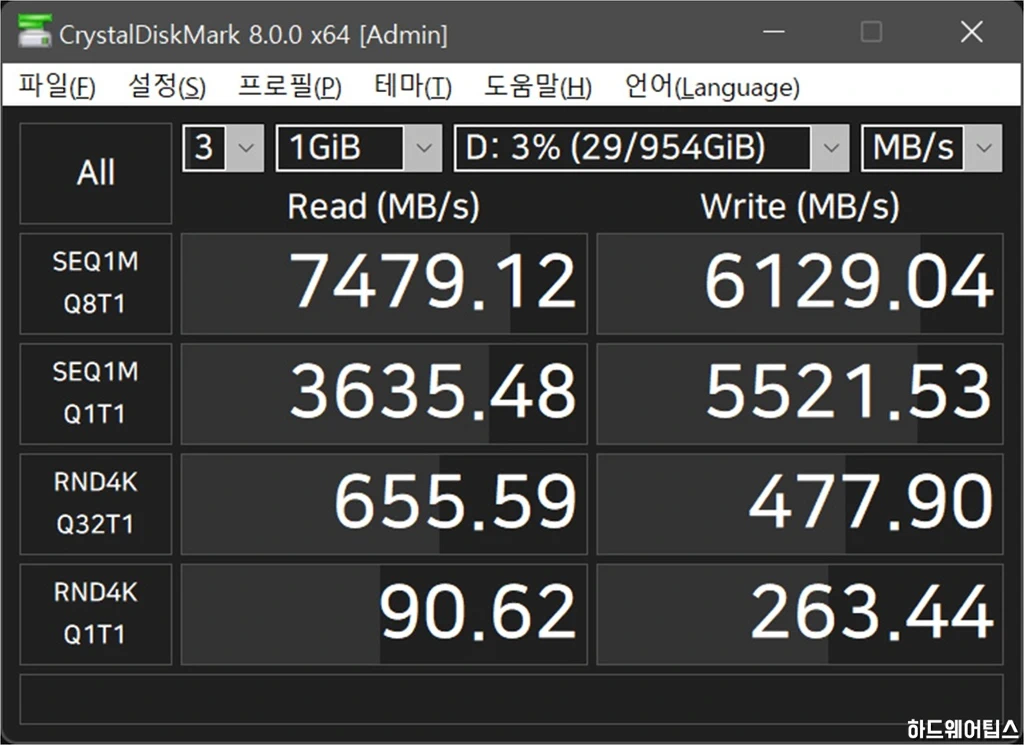
Task: Maximize the CrystalDiskMark window
Action: (x=871, y=31)
